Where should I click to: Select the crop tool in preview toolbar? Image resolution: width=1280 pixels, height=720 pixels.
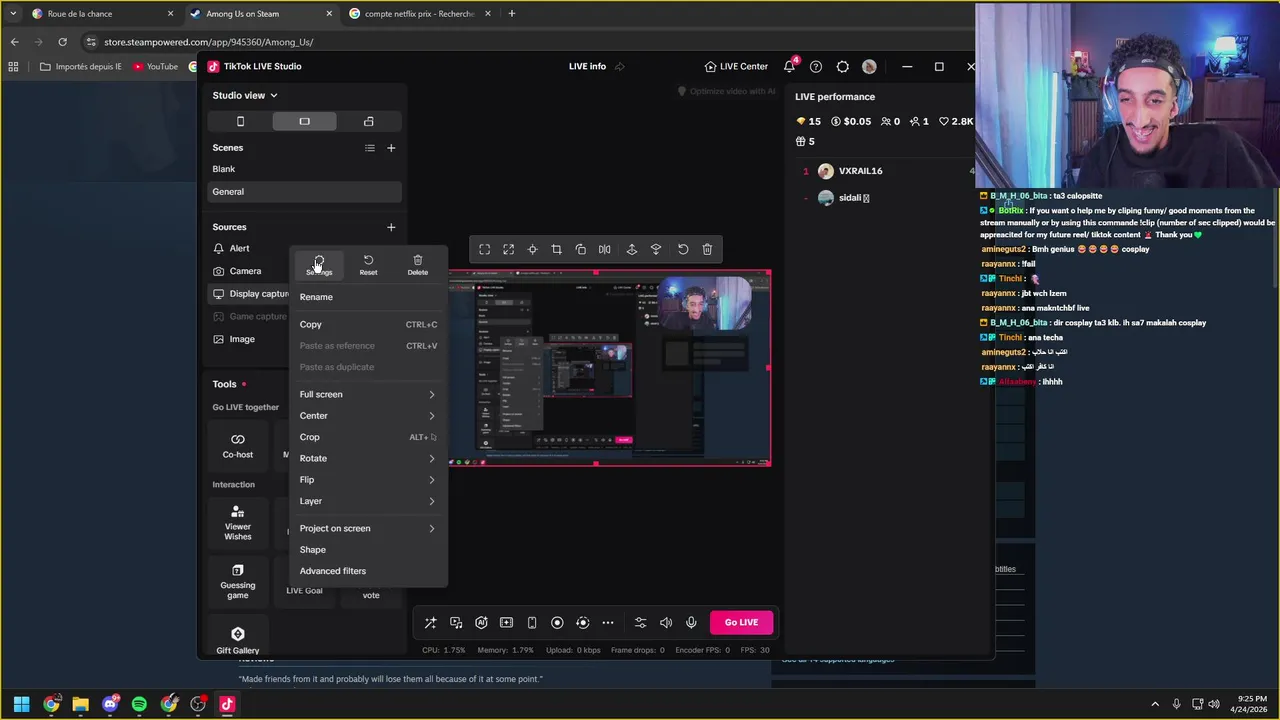point(556,249)
